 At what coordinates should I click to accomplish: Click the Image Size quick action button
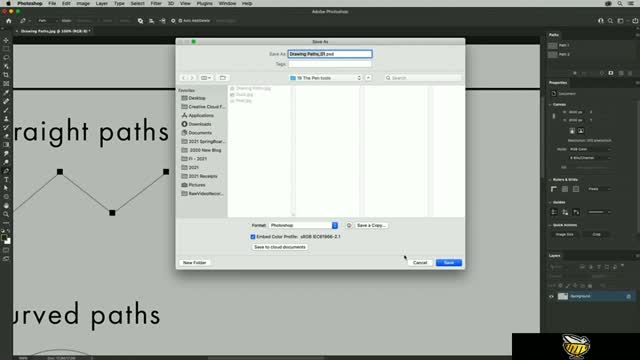pyautogui.click(x=564, y=234)
